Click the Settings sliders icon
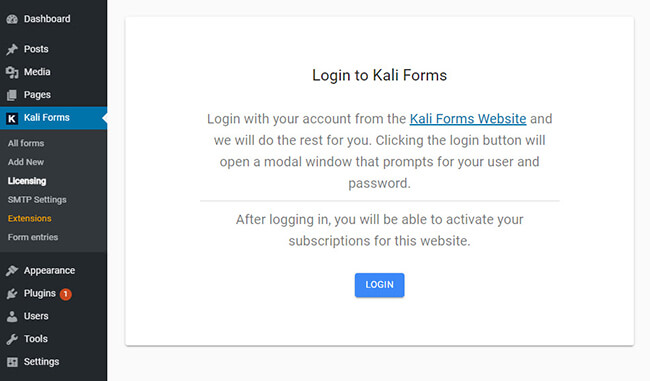The image size is (650, 381). tap(12, 362)
